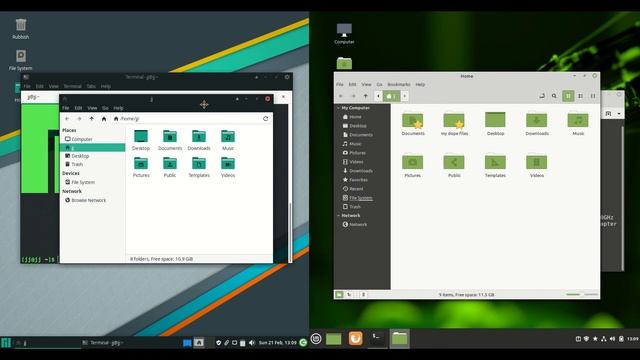Go up one folder in Thunar
Image resolution: width=640 pixels, height=360 pixels.
tap(91, 119)
